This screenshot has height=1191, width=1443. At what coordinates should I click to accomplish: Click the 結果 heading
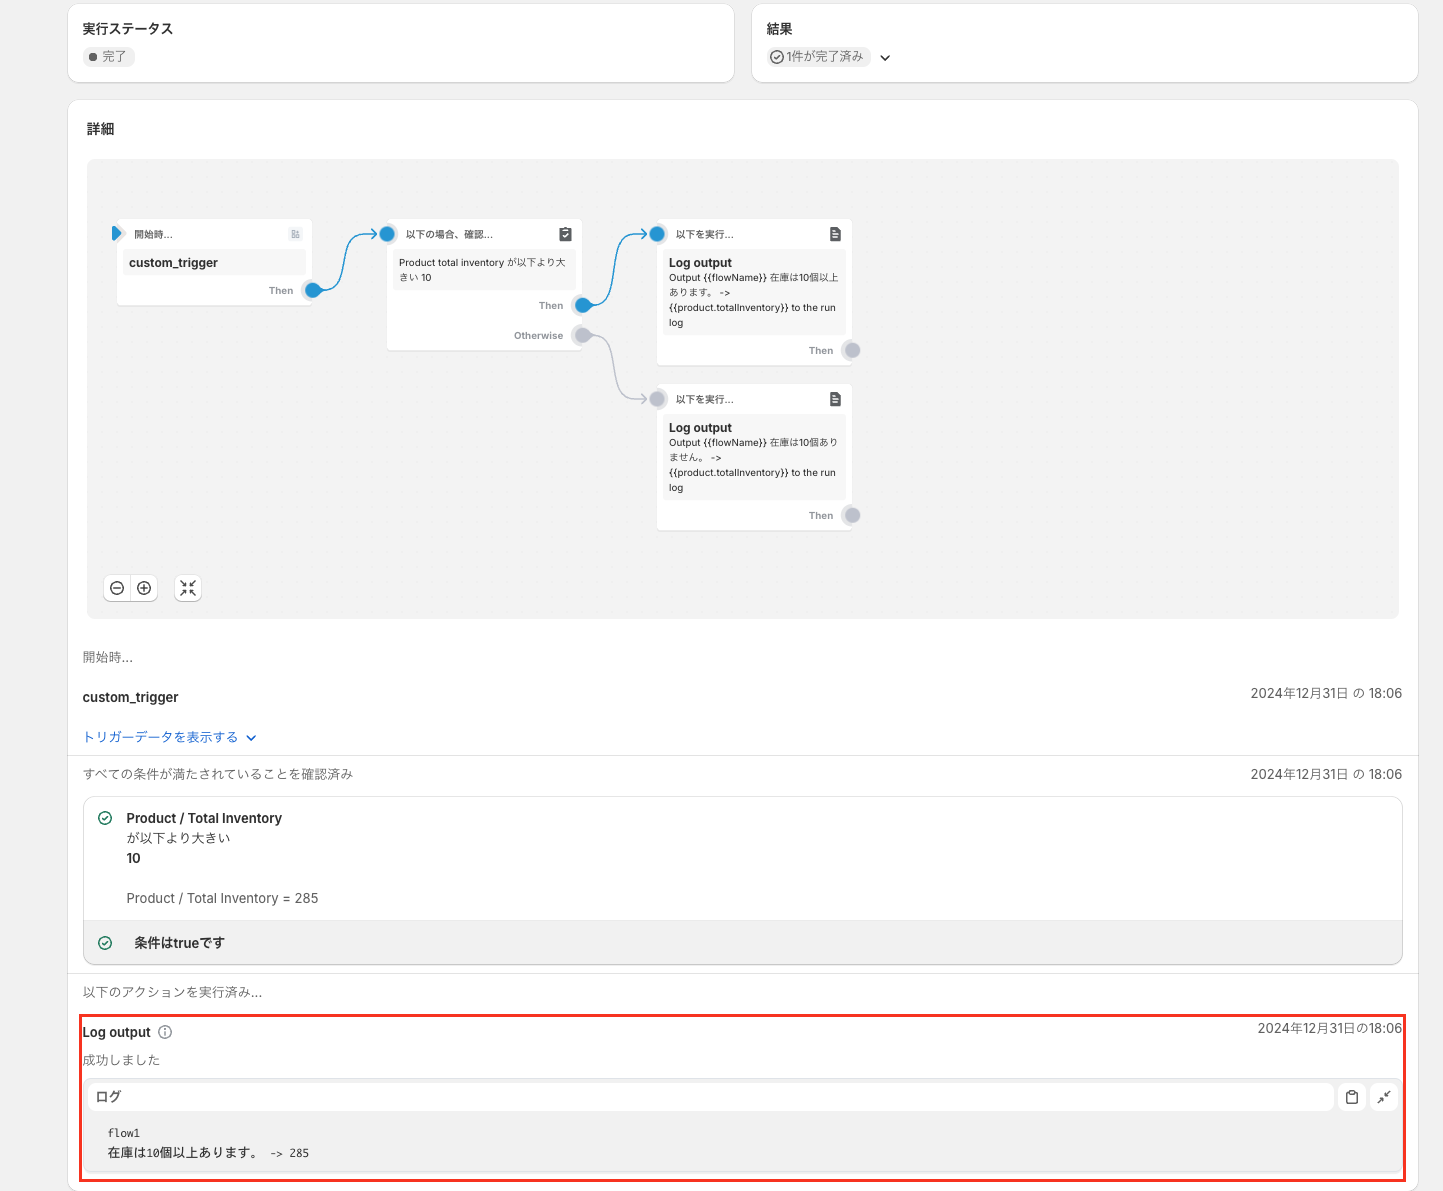[779, 29]
